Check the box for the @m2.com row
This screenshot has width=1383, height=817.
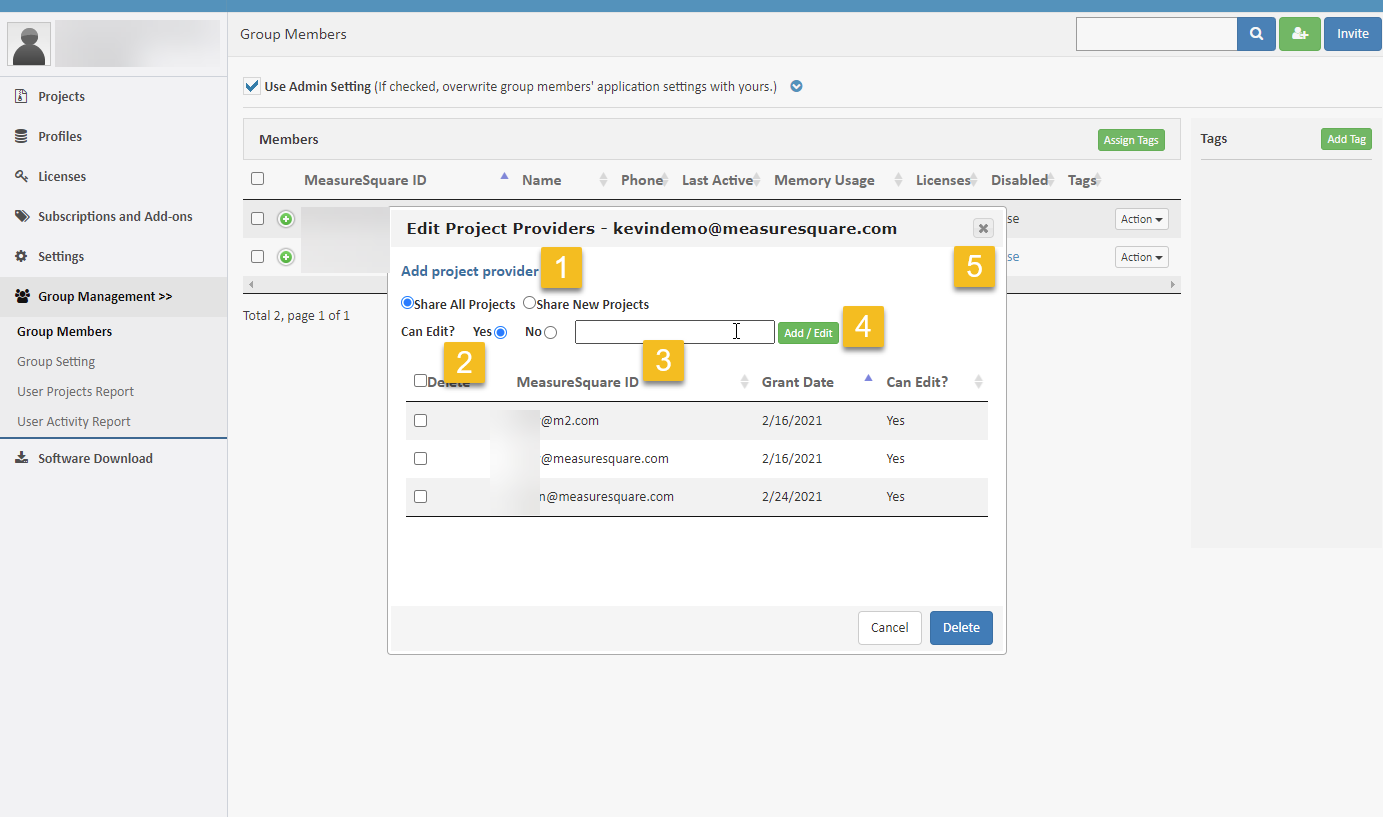coord(420,421)
